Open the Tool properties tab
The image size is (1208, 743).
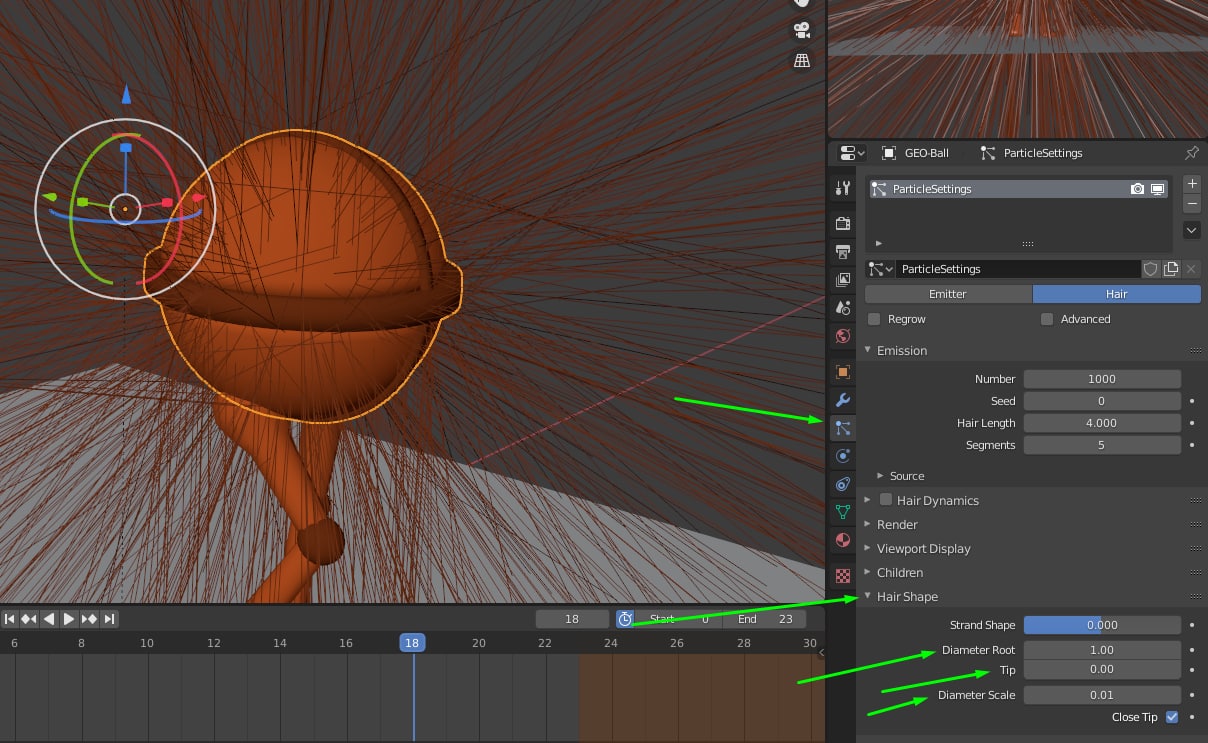[842, 187]
